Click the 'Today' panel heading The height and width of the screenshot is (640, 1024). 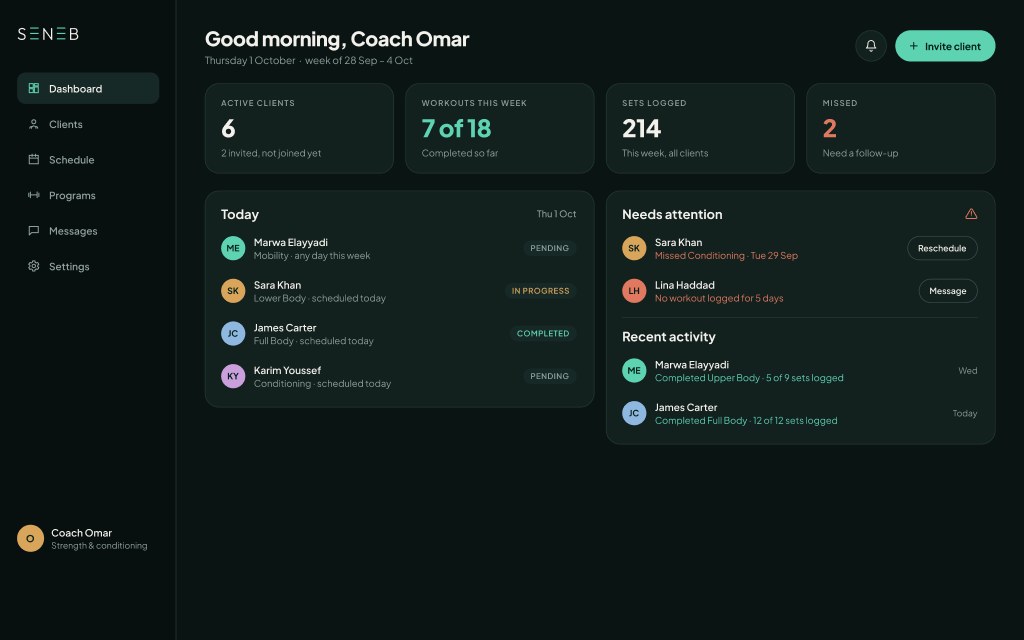(240, 214)
